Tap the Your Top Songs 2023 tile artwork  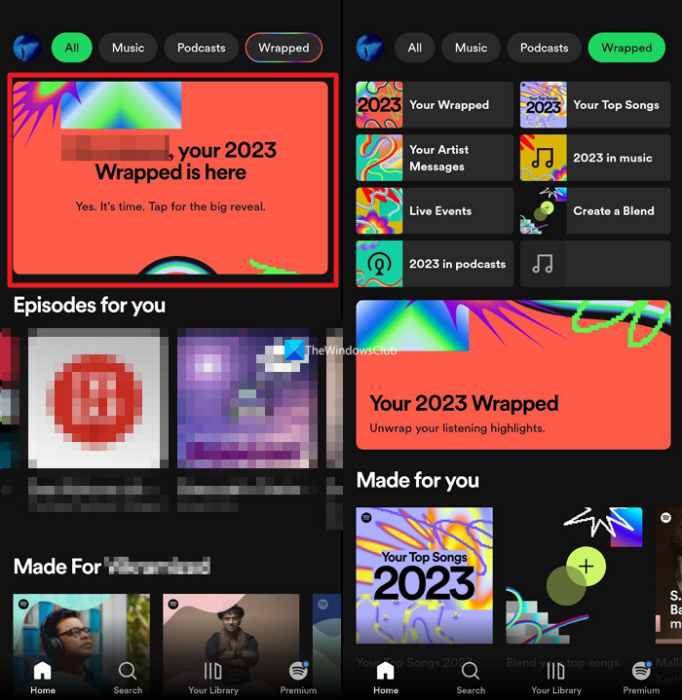coord(543,105)
